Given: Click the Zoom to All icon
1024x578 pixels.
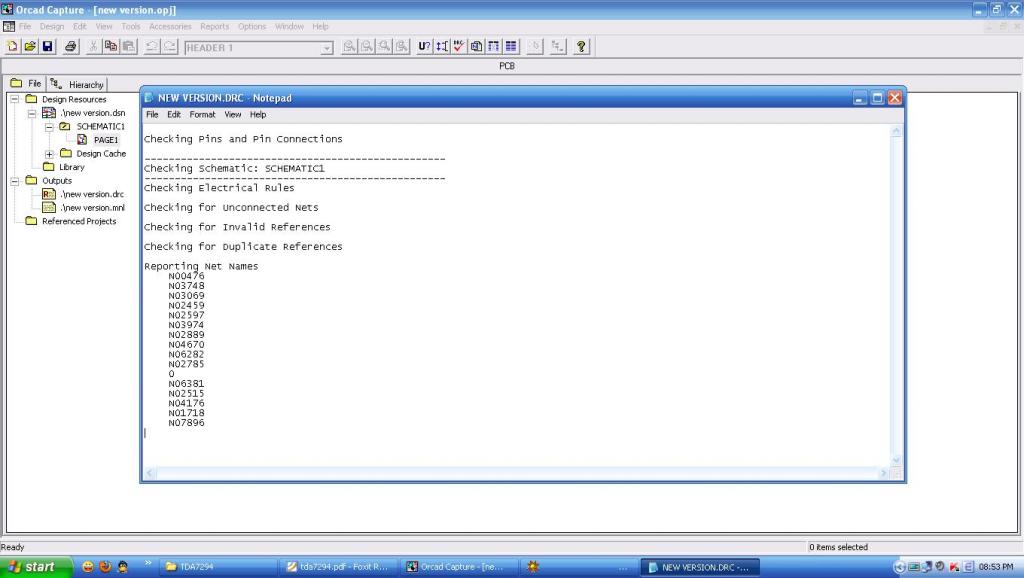Looking at the screenshot, I should [402, 46].
